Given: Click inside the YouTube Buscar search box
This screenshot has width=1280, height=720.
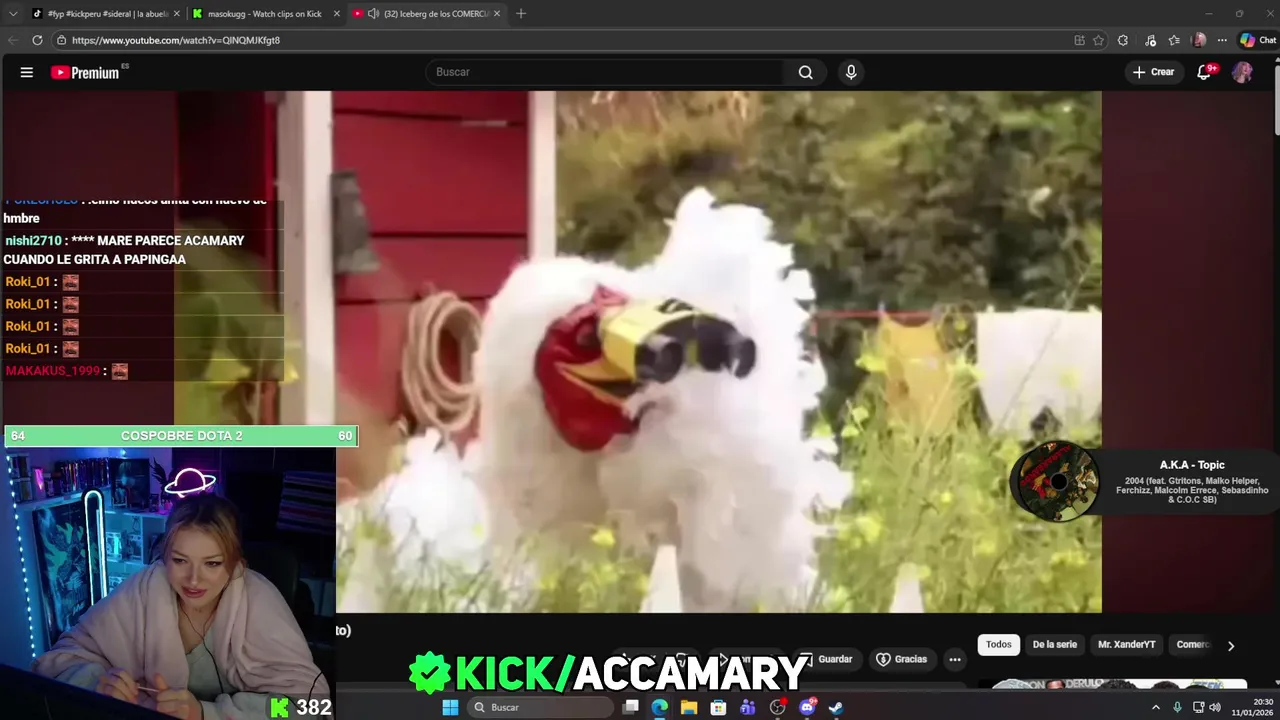Looking at the screenshot, I should [x=605, y=72].
